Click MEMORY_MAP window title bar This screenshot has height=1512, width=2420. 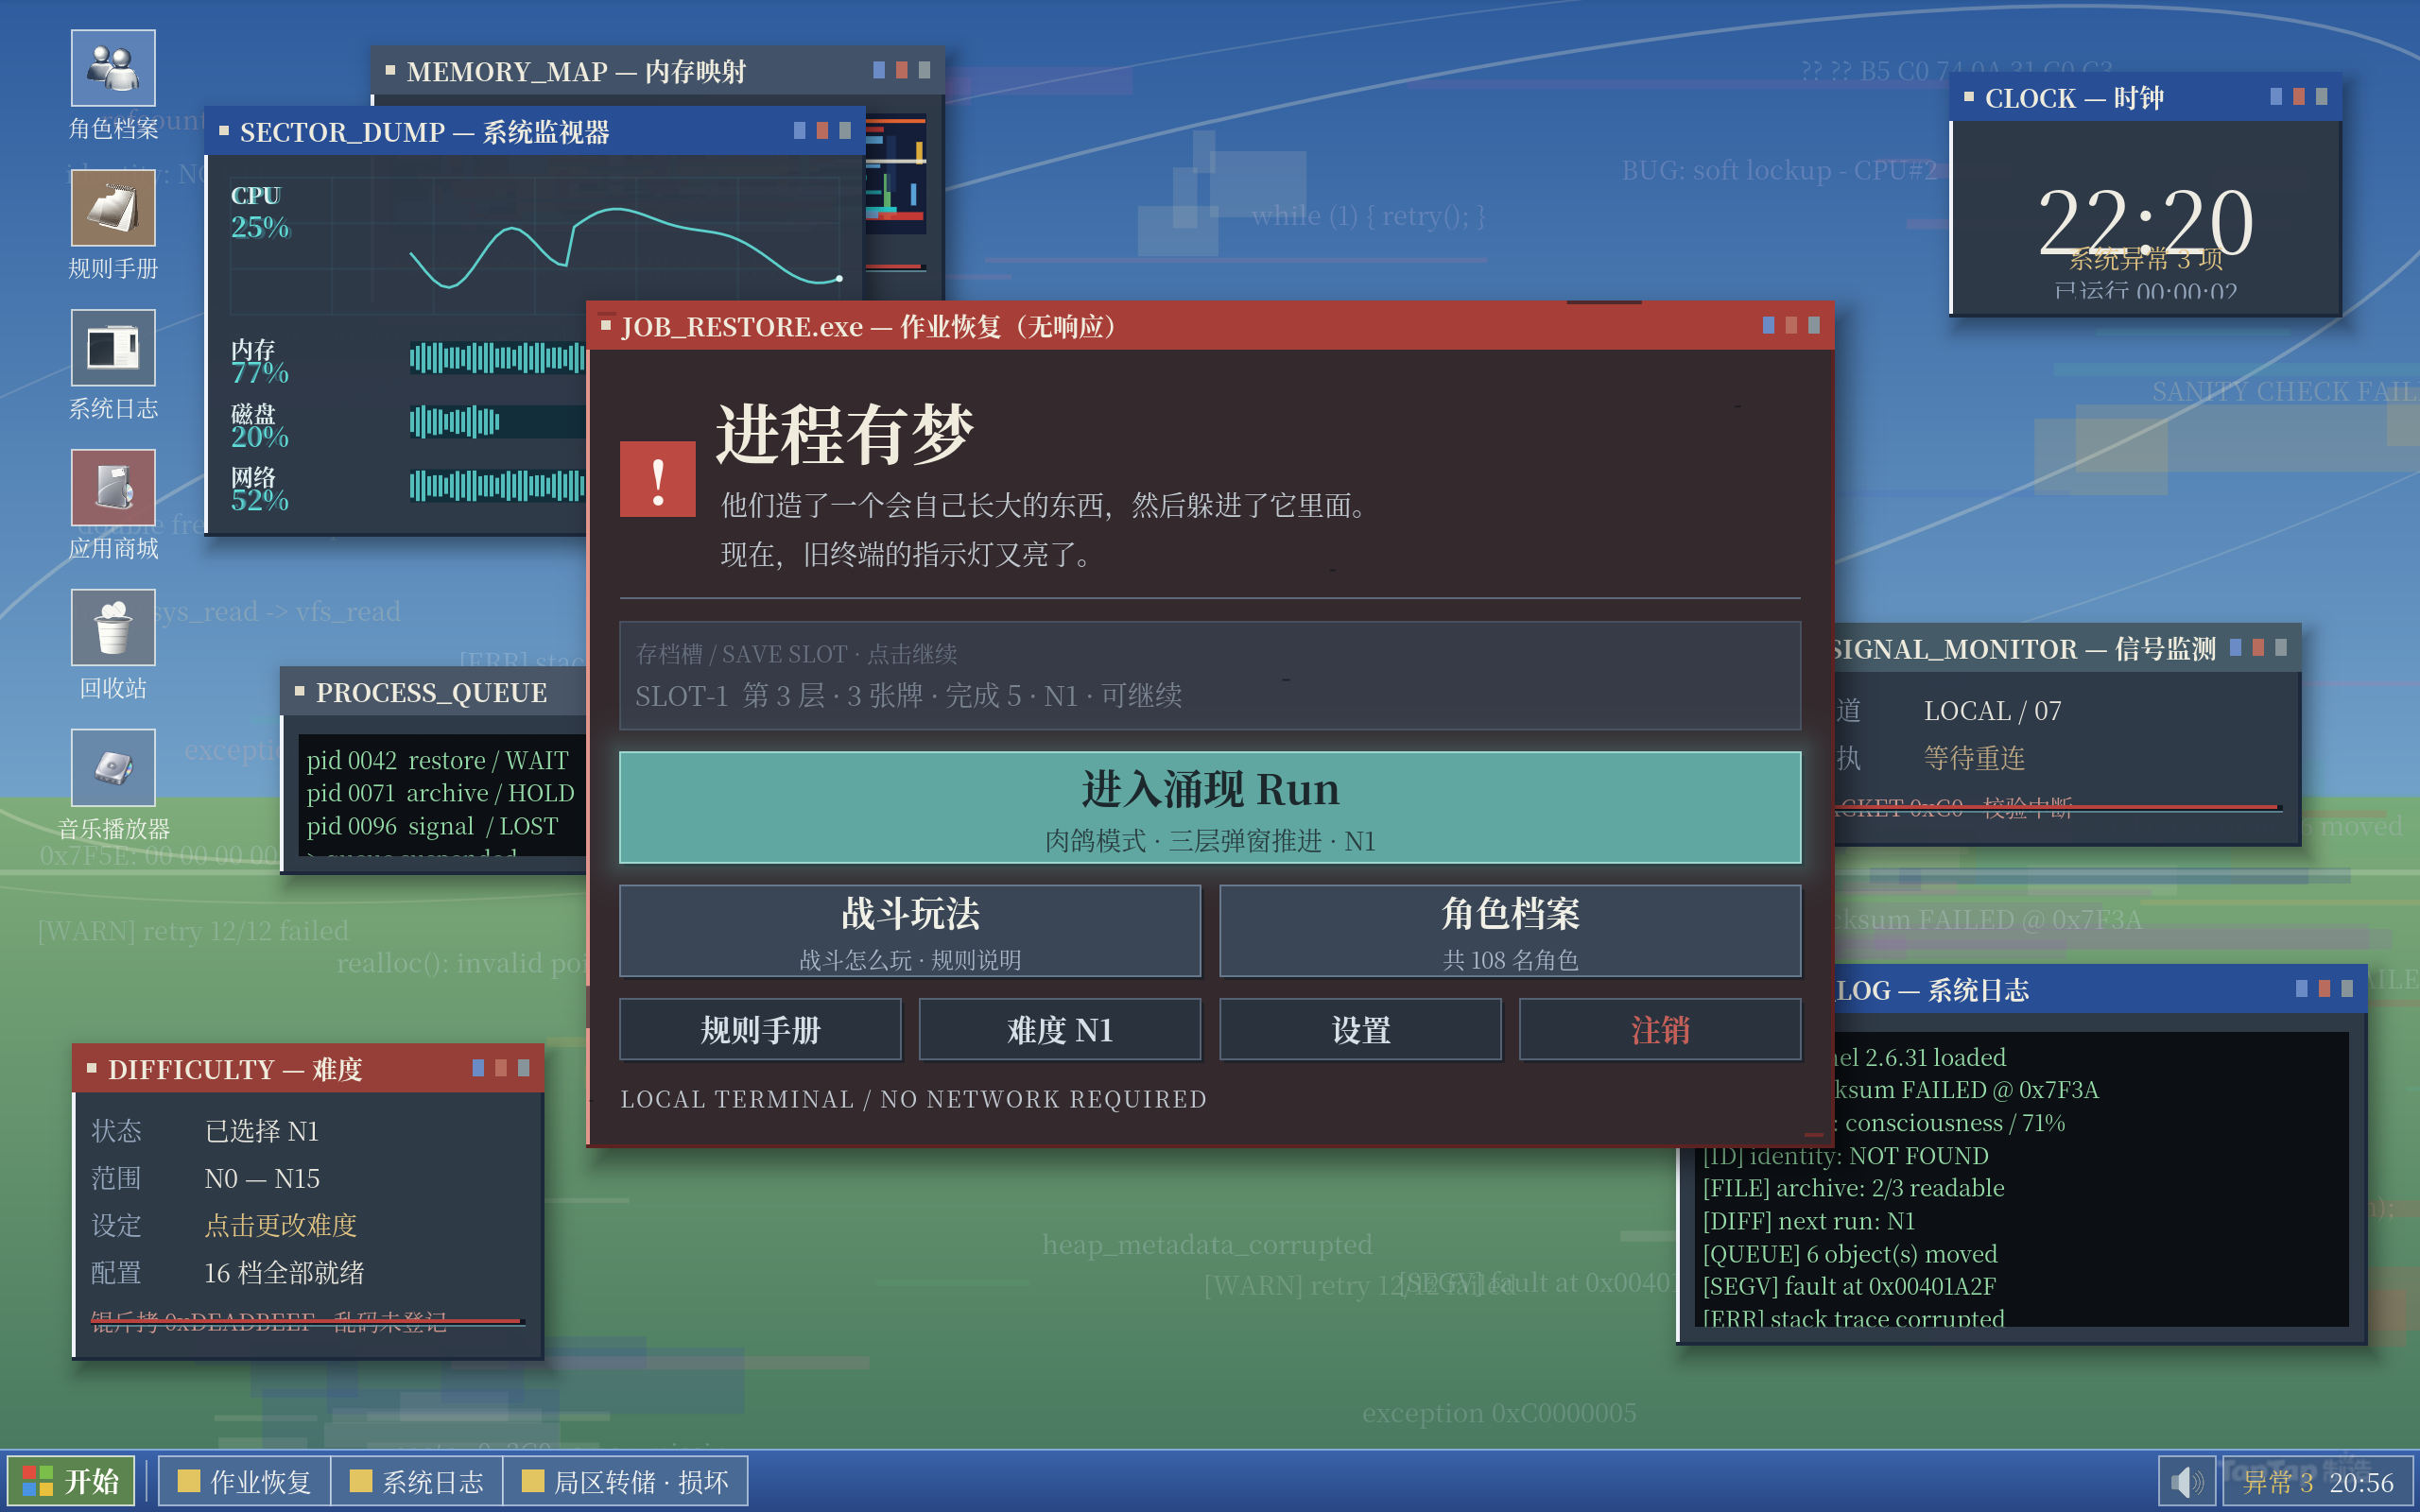(657, 71)
